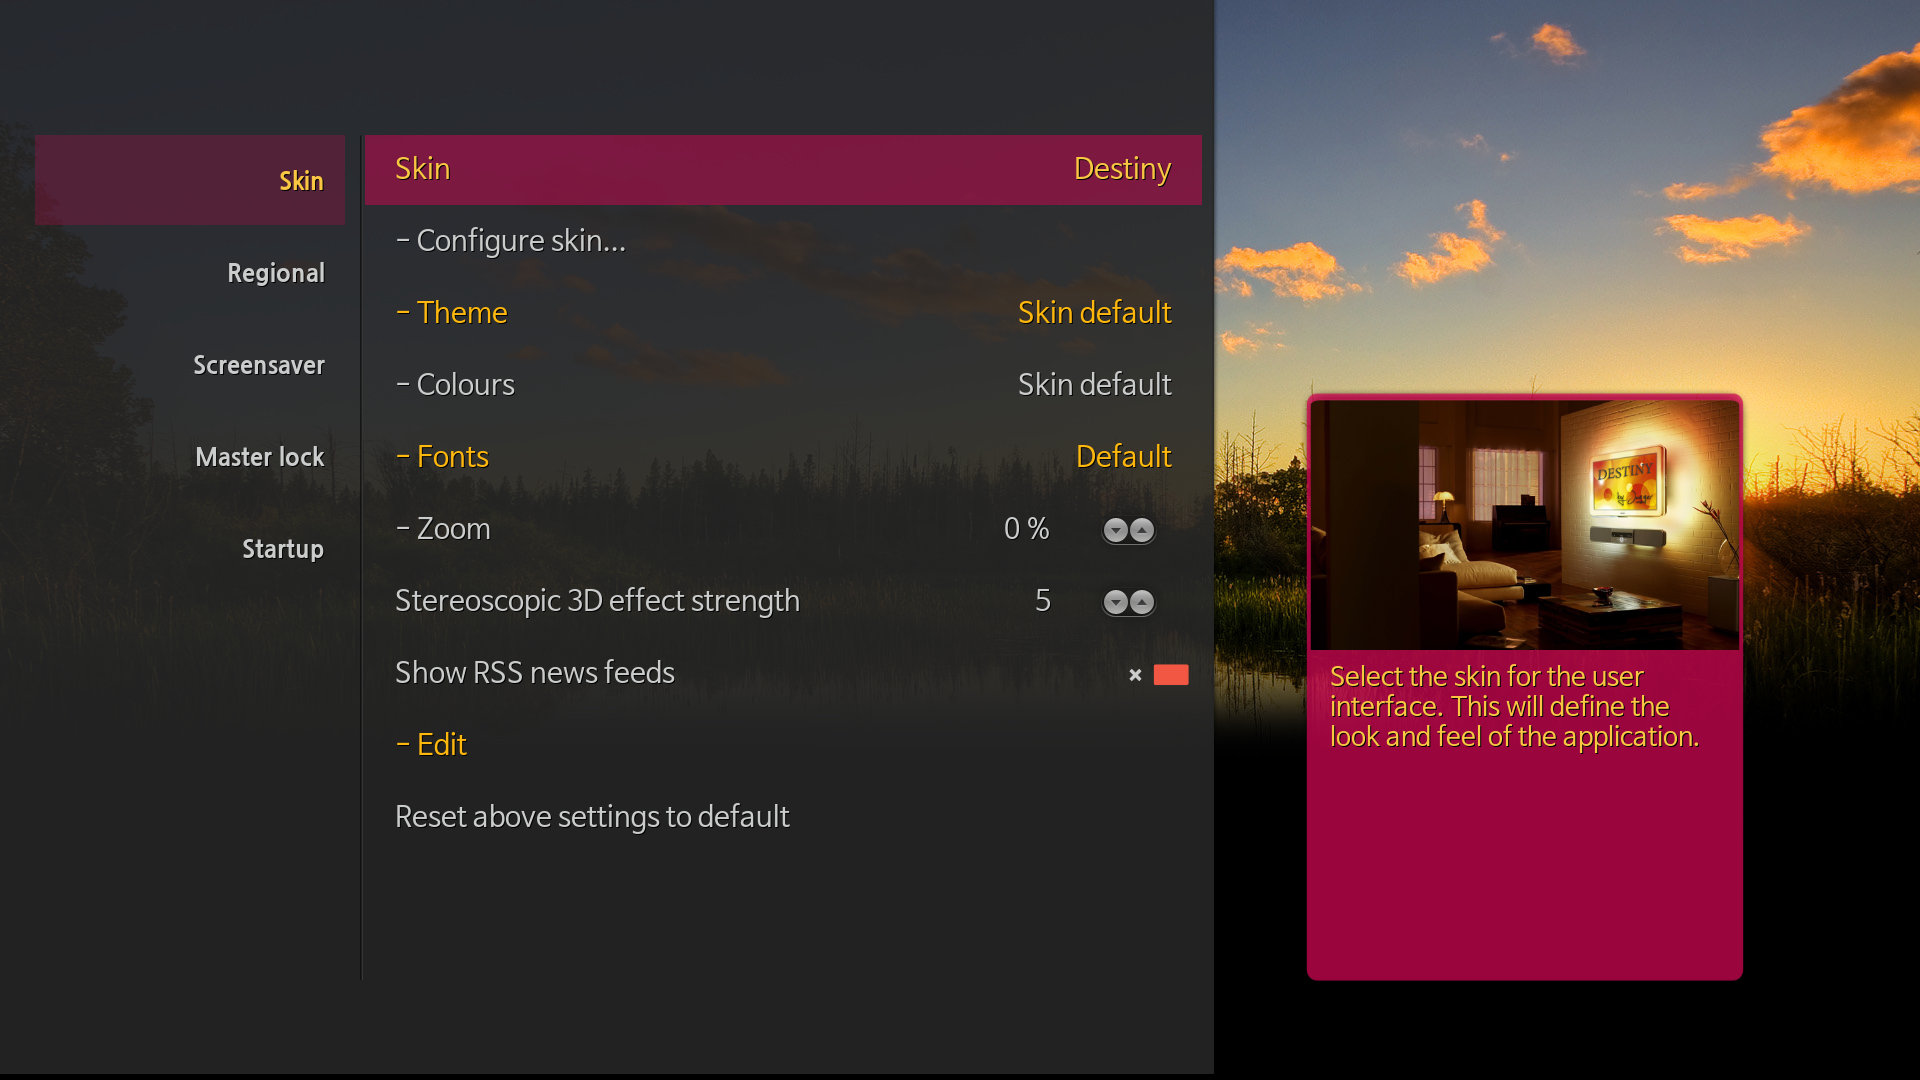Click Reset above settings to default
The height and width of the screenshot is (1080, 1920).
(592, 817)
